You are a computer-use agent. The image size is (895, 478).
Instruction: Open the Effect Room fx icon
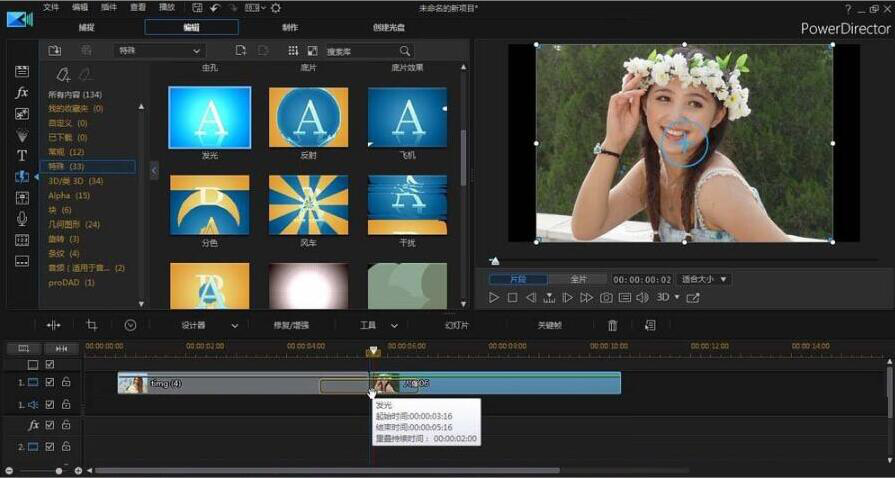coord(22,92)
